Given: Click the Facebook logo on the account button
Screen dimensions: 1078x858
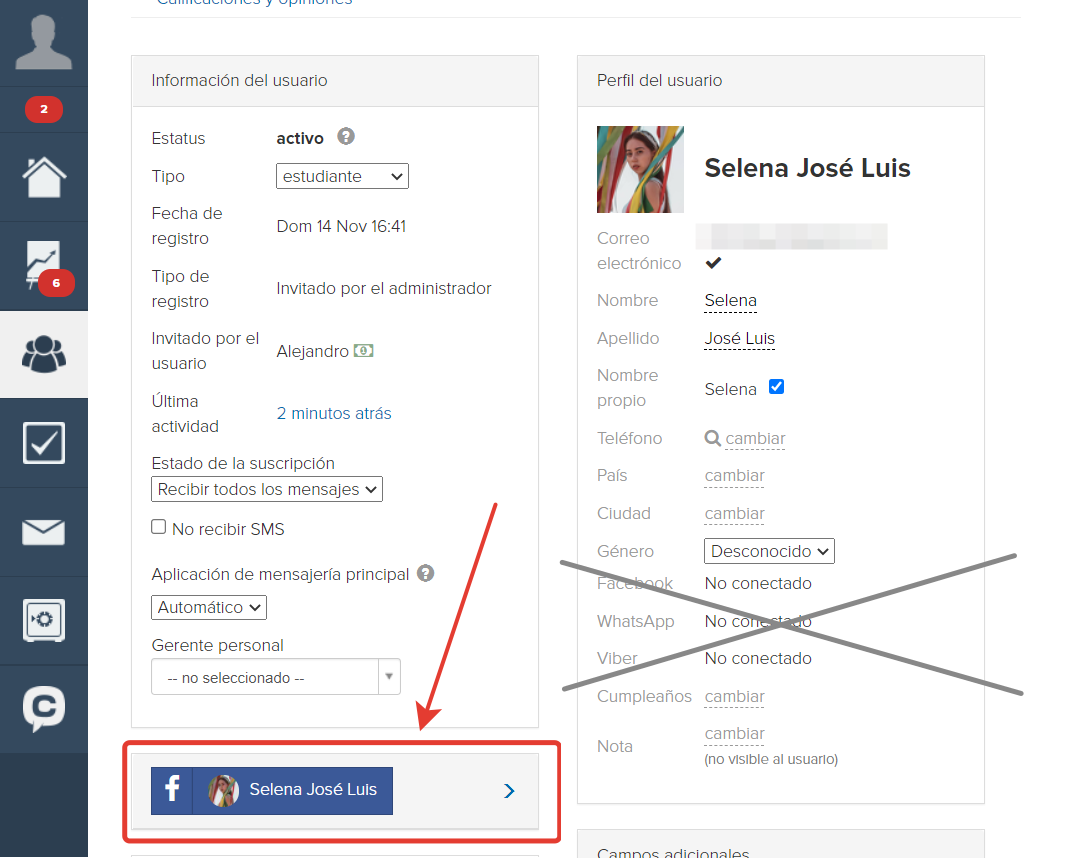Looking at the screenshot, I should point(172,791).
